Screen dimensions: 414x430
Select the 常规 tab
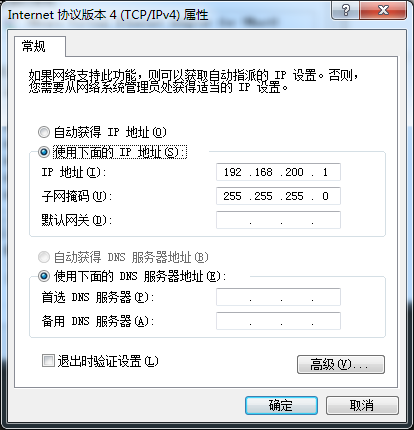[x=33, y=46]
